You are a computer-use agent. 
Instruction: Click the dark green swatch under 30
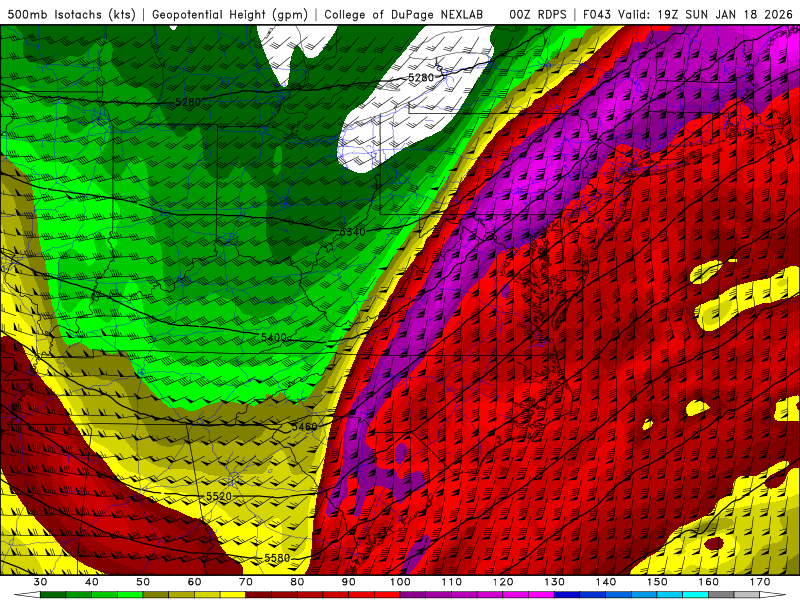pos(53,595)
